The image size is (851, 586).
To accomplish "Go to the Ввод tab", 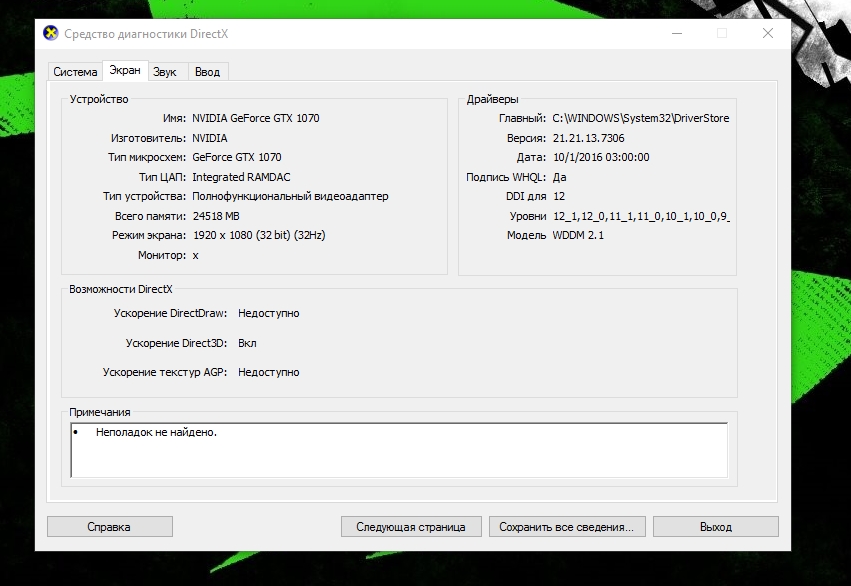I will coord(207,72).
